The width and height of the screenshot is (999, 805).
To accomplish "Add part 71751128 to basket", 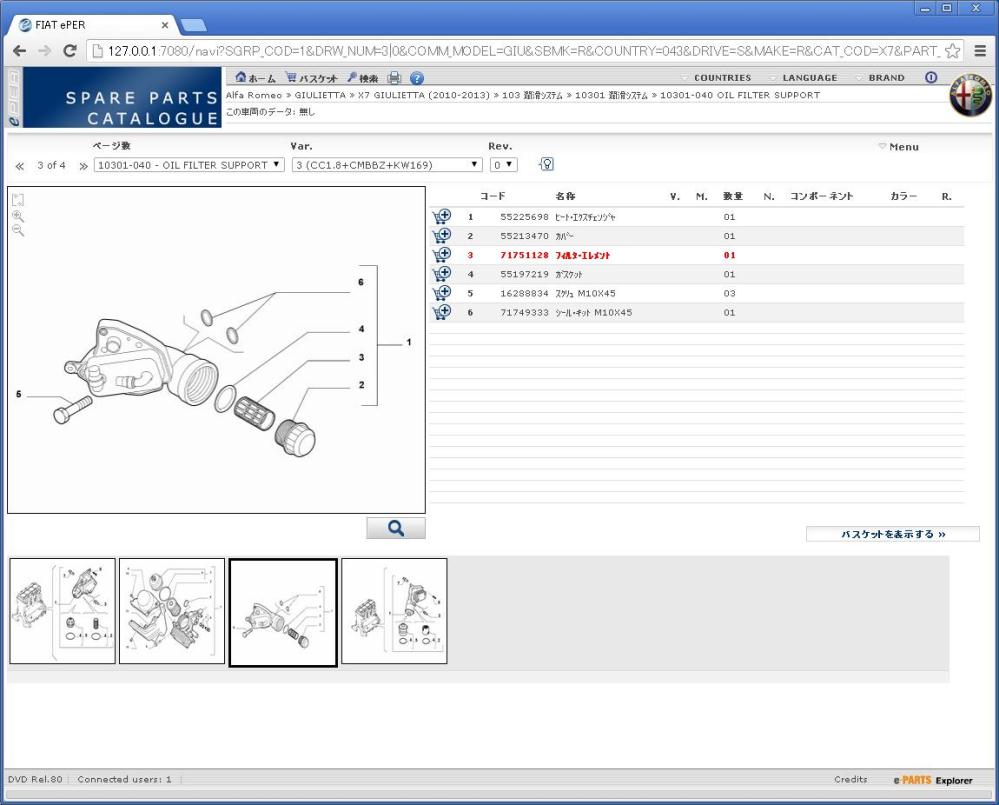I will pos(442,255).
